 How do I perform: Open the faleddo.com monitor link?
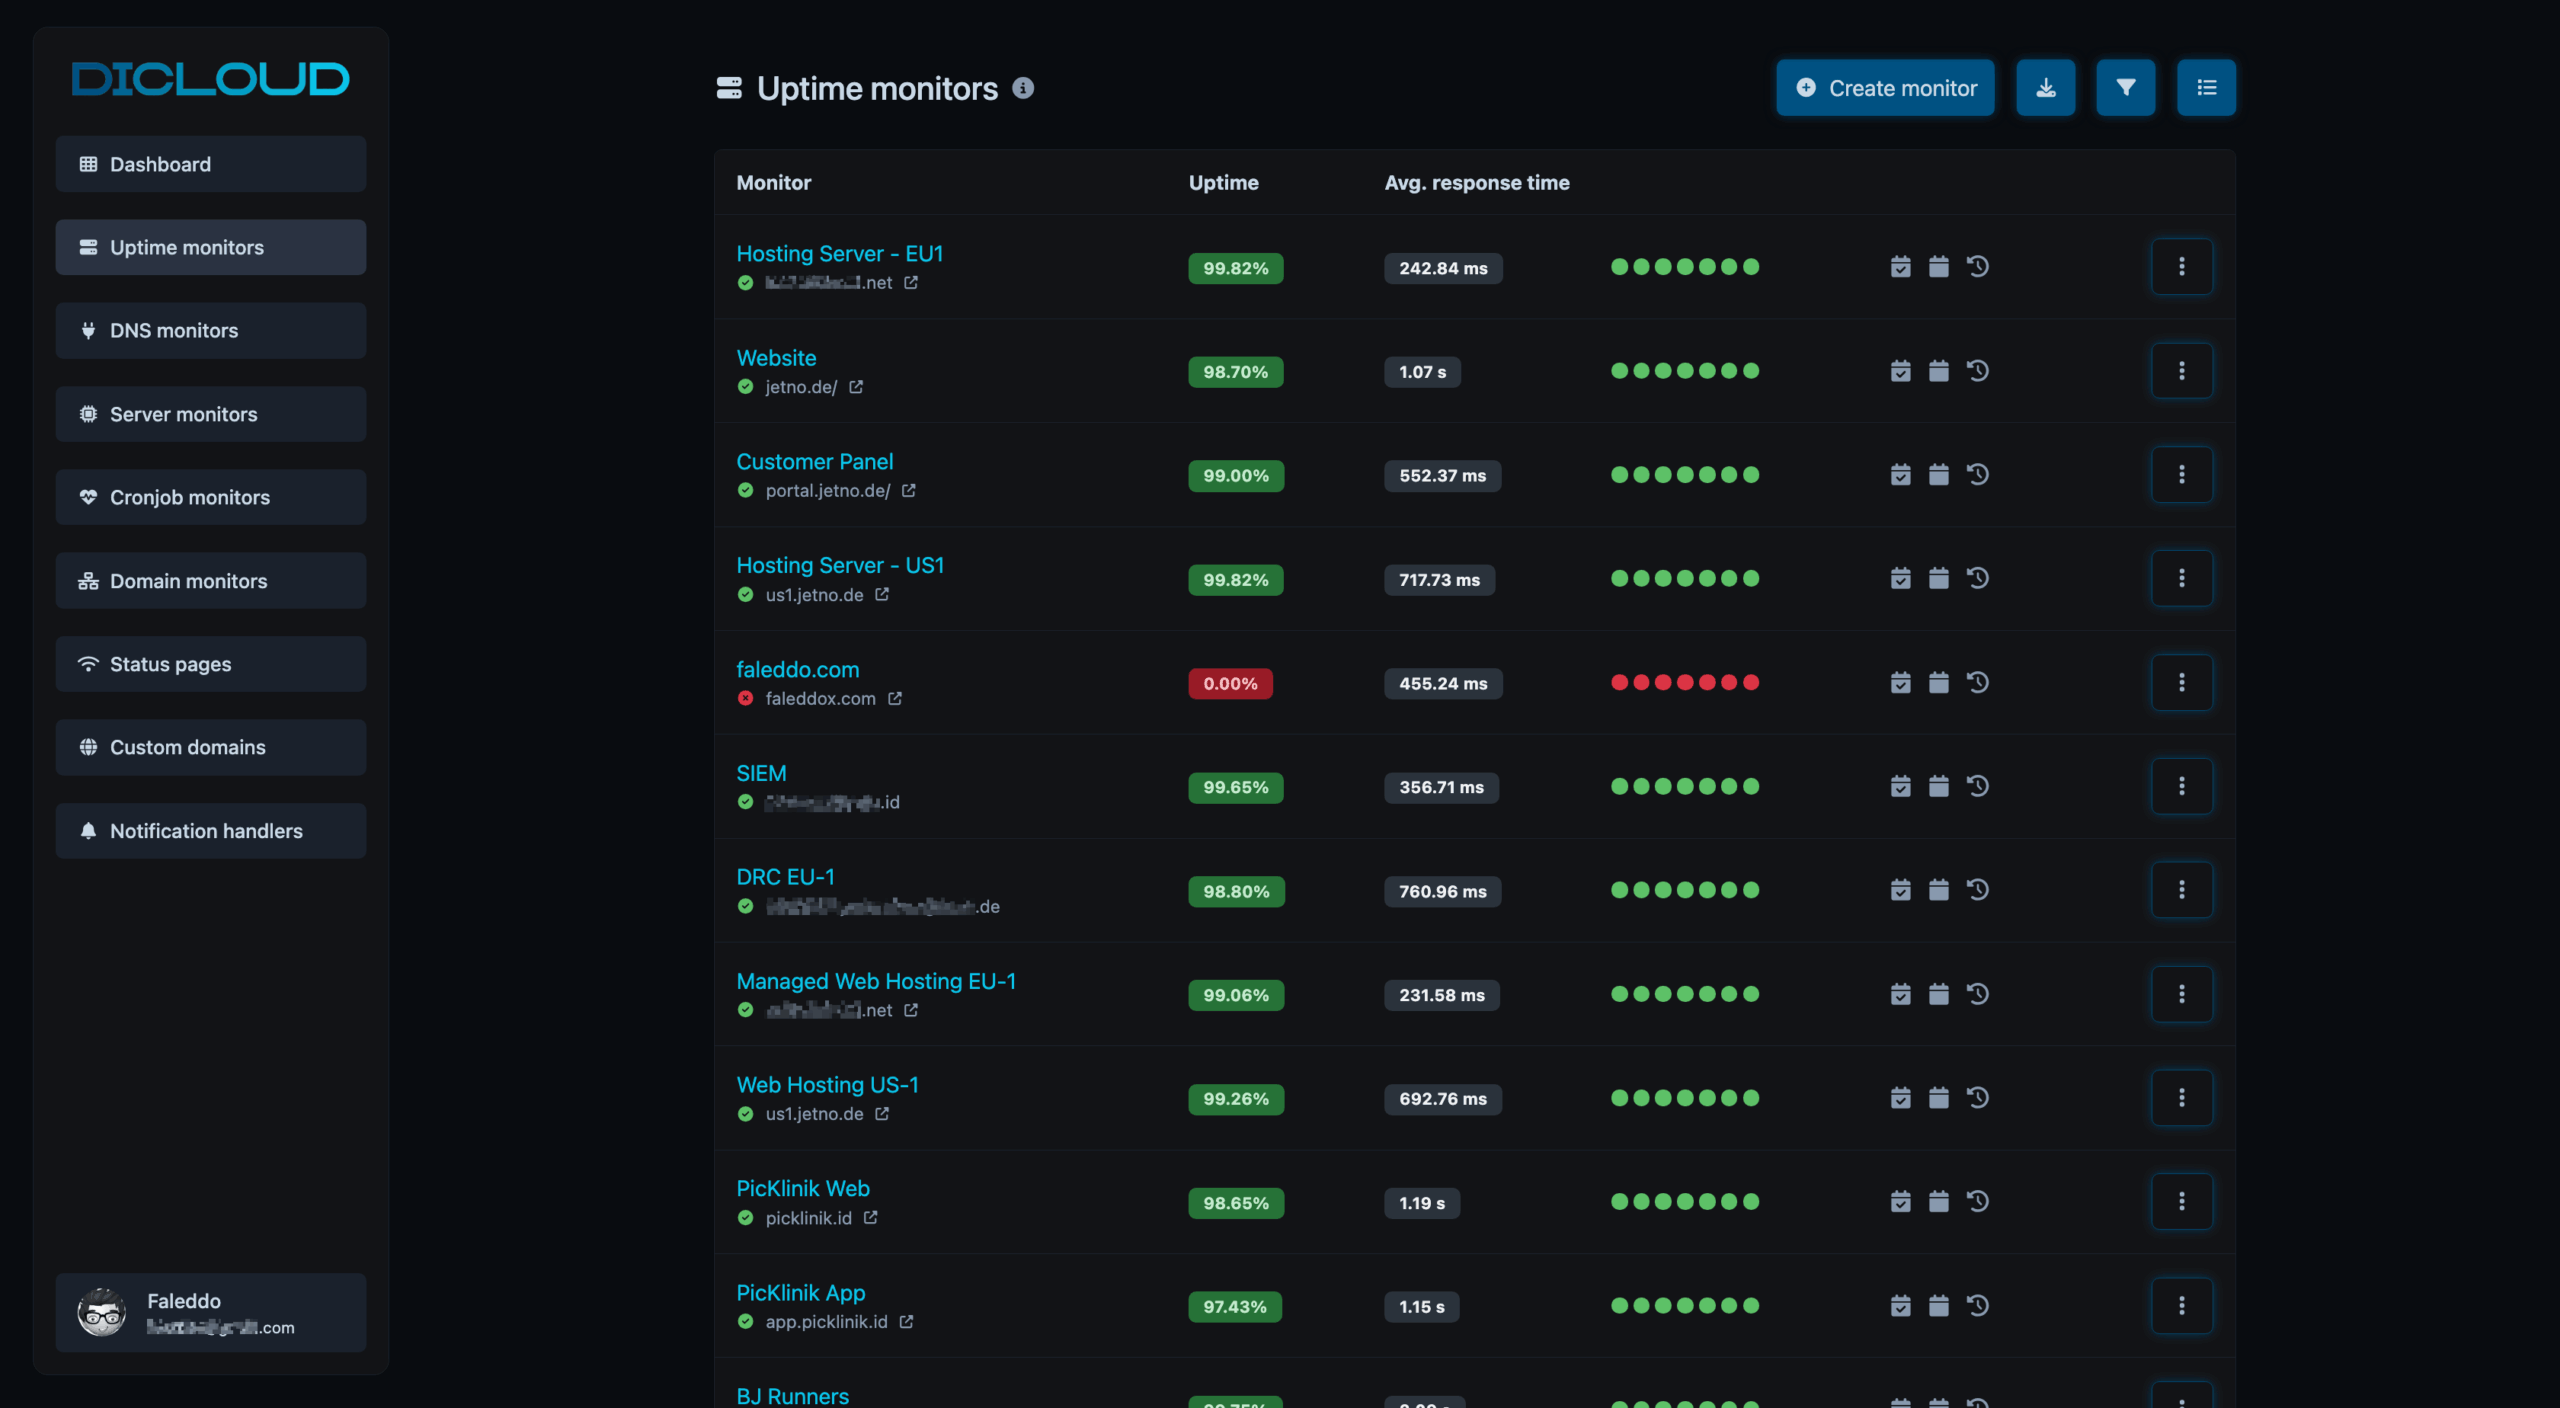click(798, 670)
